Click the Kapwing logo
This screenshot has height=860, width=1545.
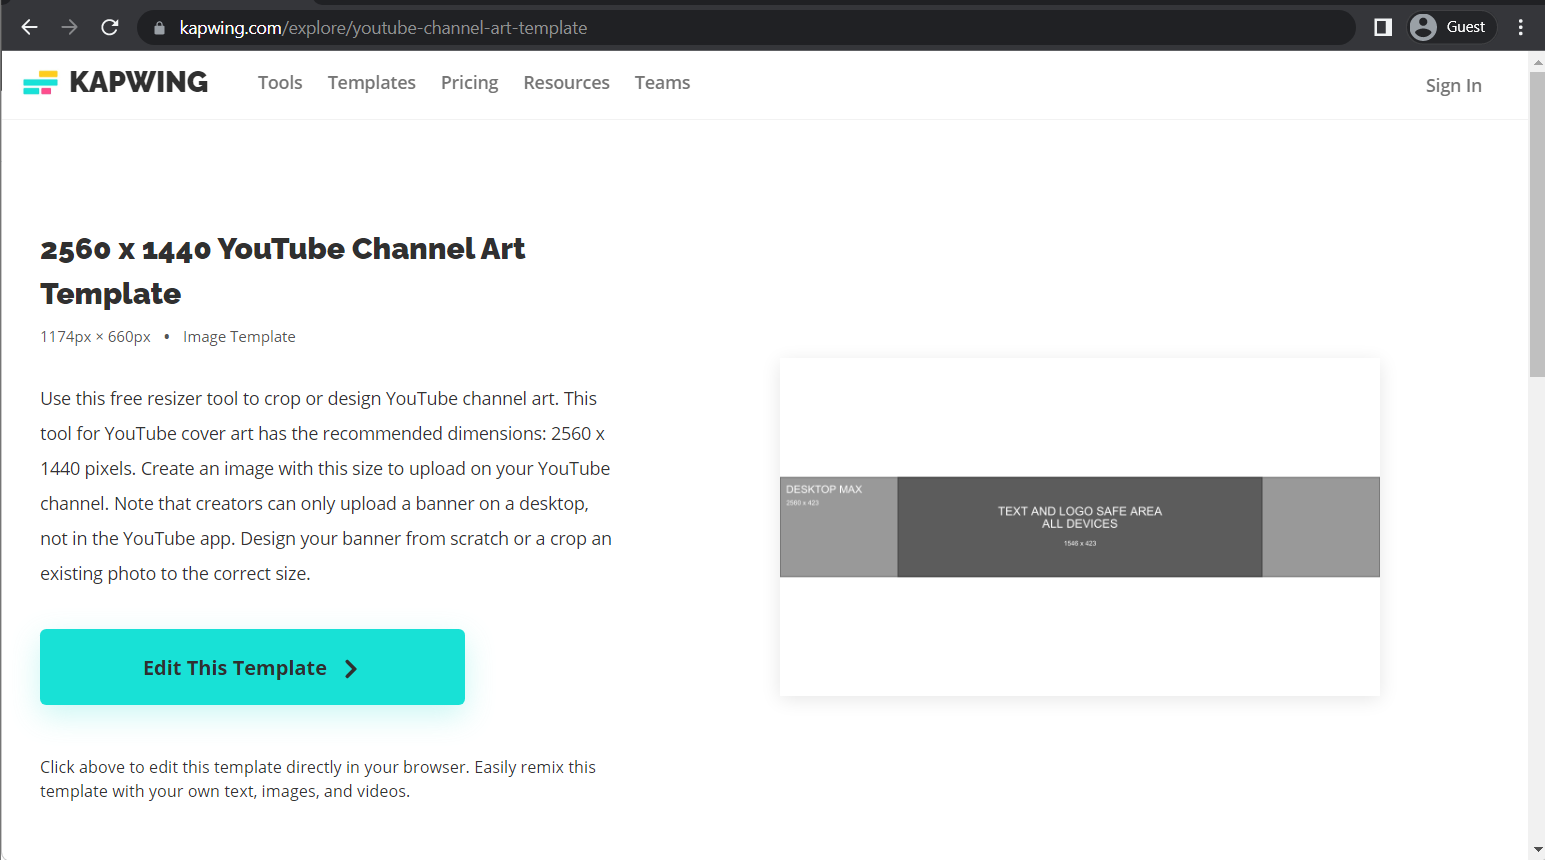116,82
